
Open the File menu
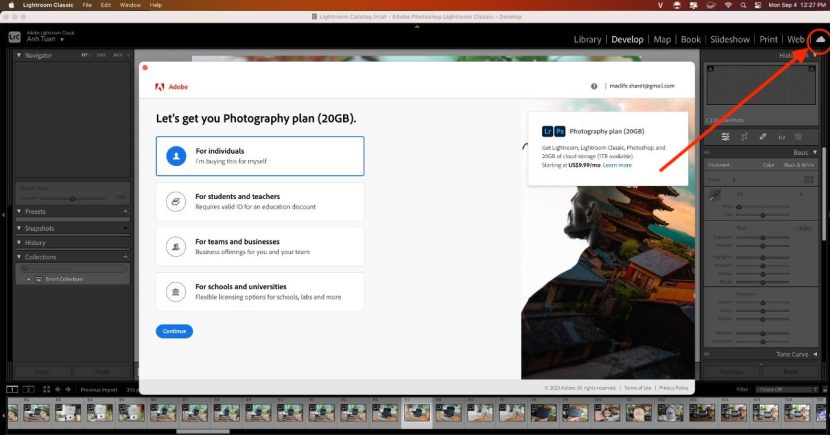[87, 5]
